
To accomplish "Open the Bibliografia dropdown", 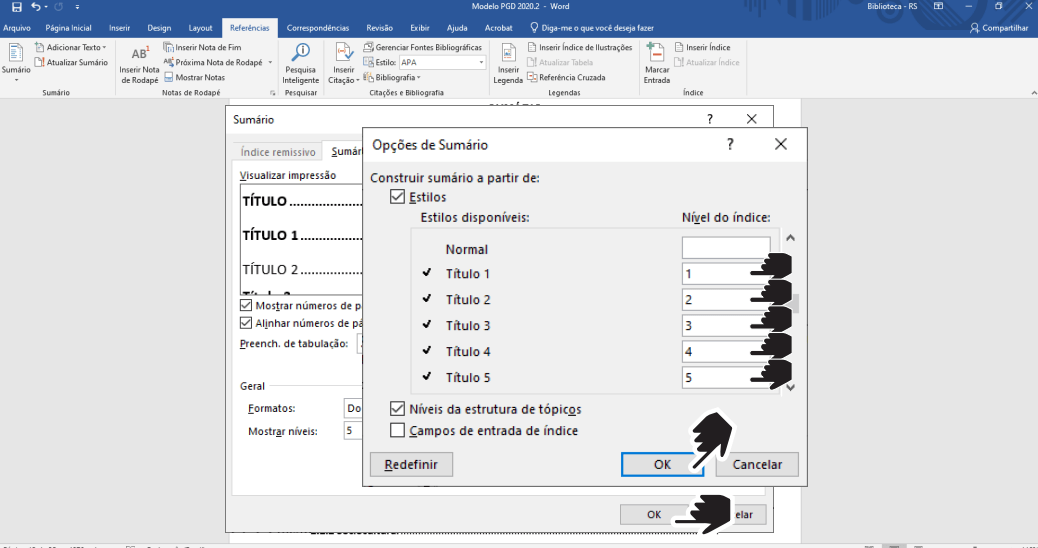I will tap(393, 77).
